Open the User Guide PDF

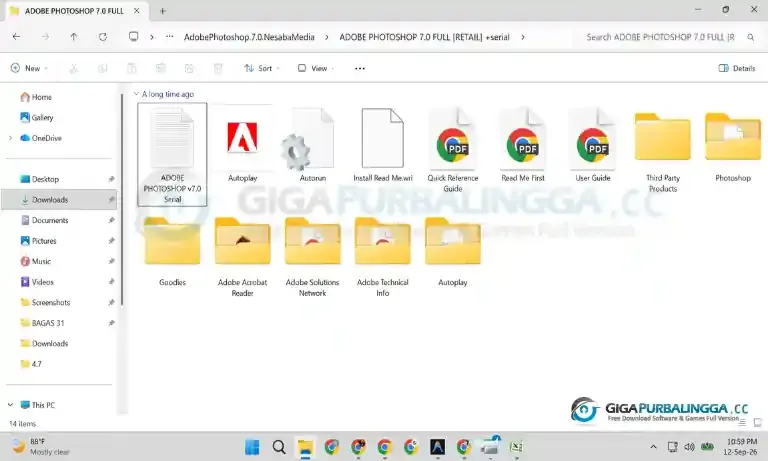click(x=593, y=145)
